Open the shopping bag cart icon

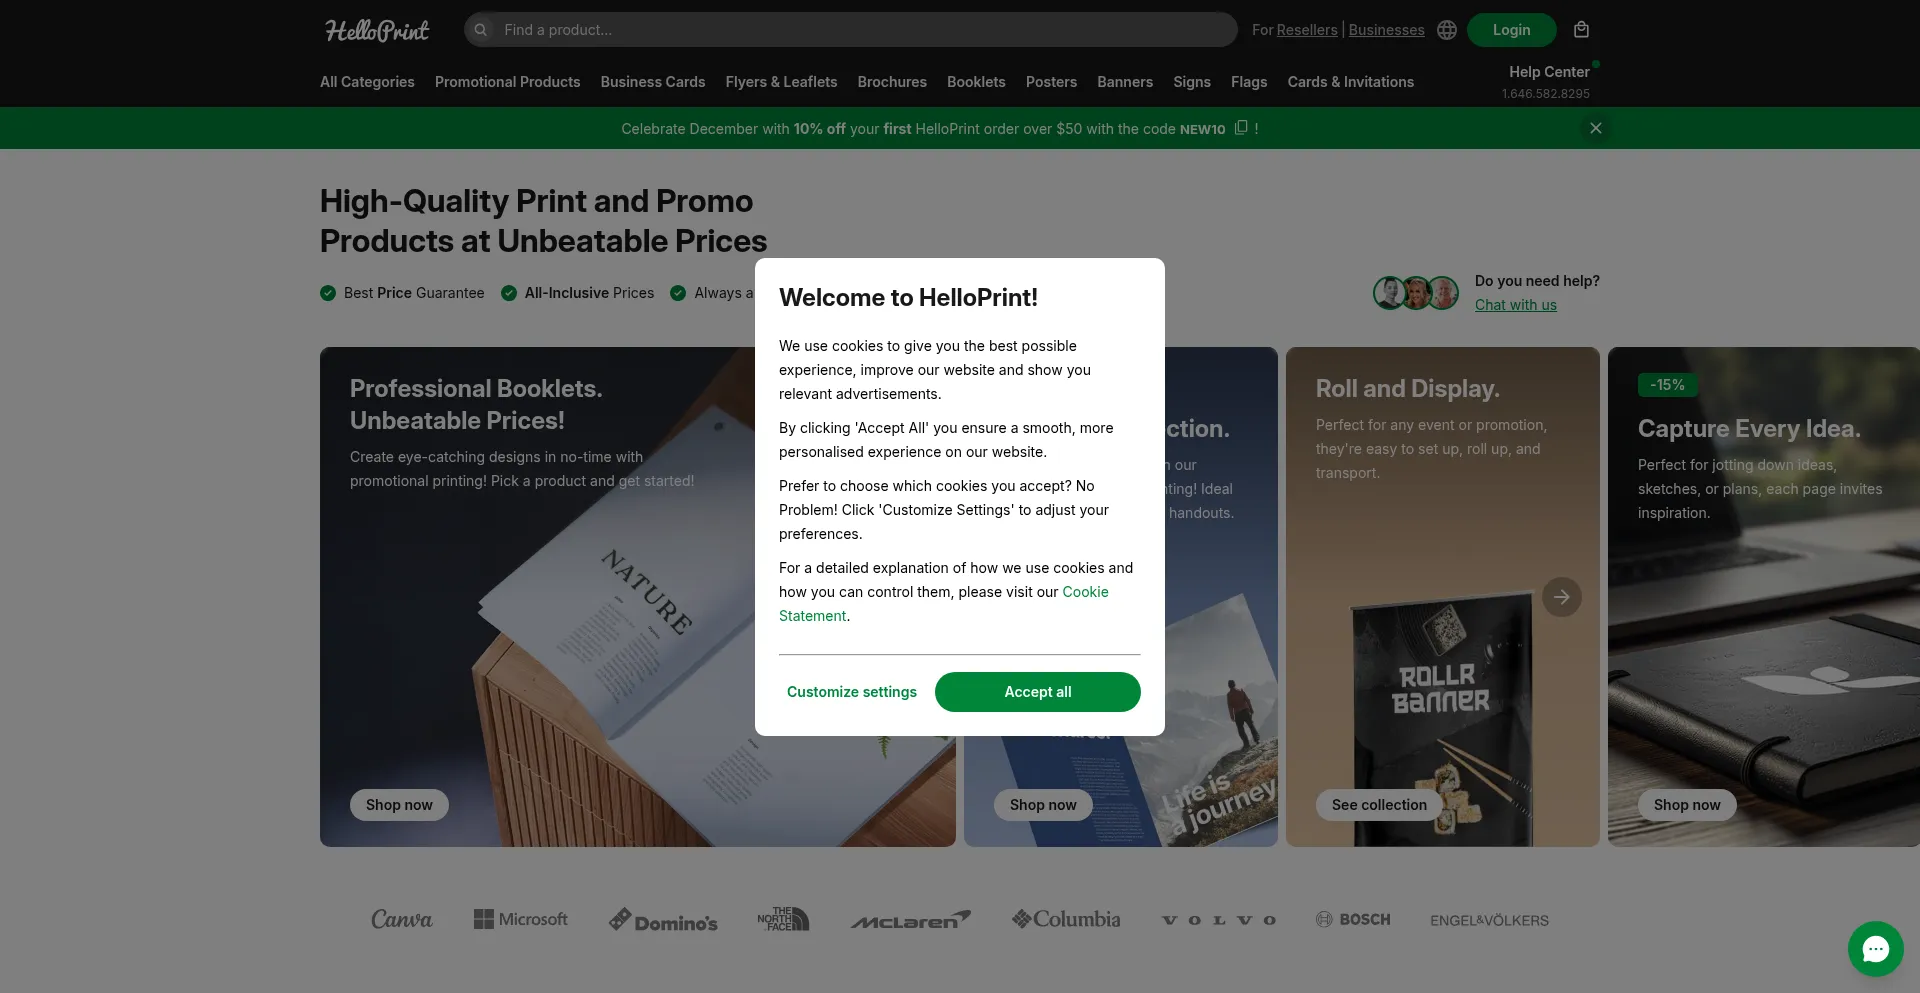click(1581, 30)
